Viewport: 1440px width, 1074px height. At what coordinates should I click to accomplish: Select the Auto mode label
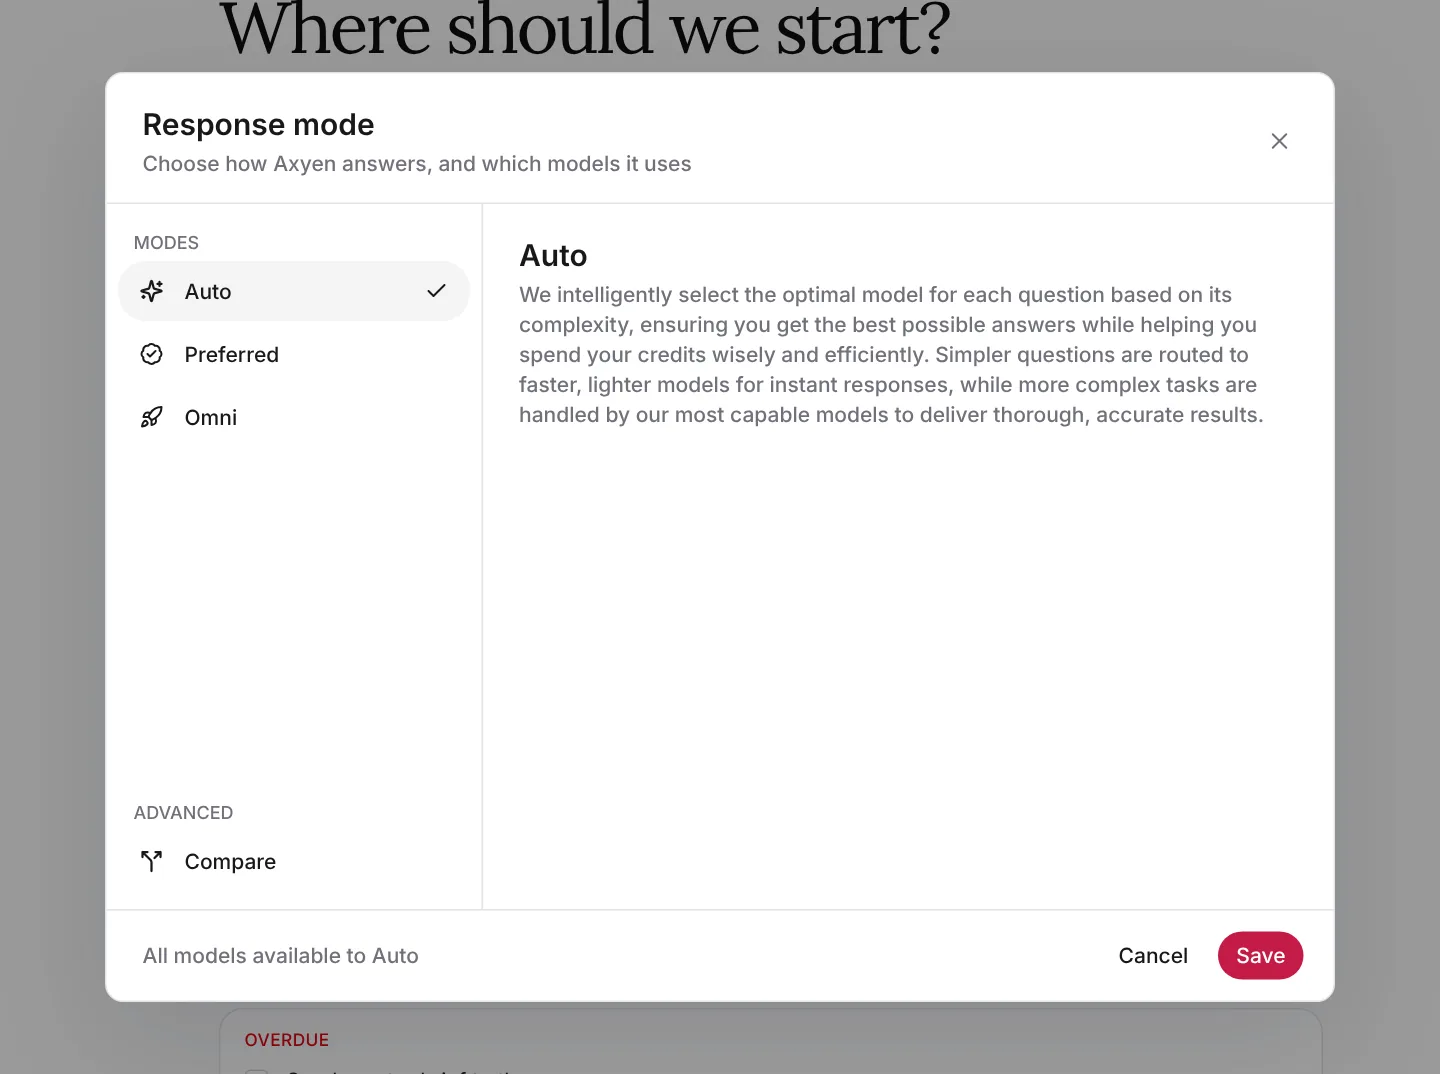208,291
